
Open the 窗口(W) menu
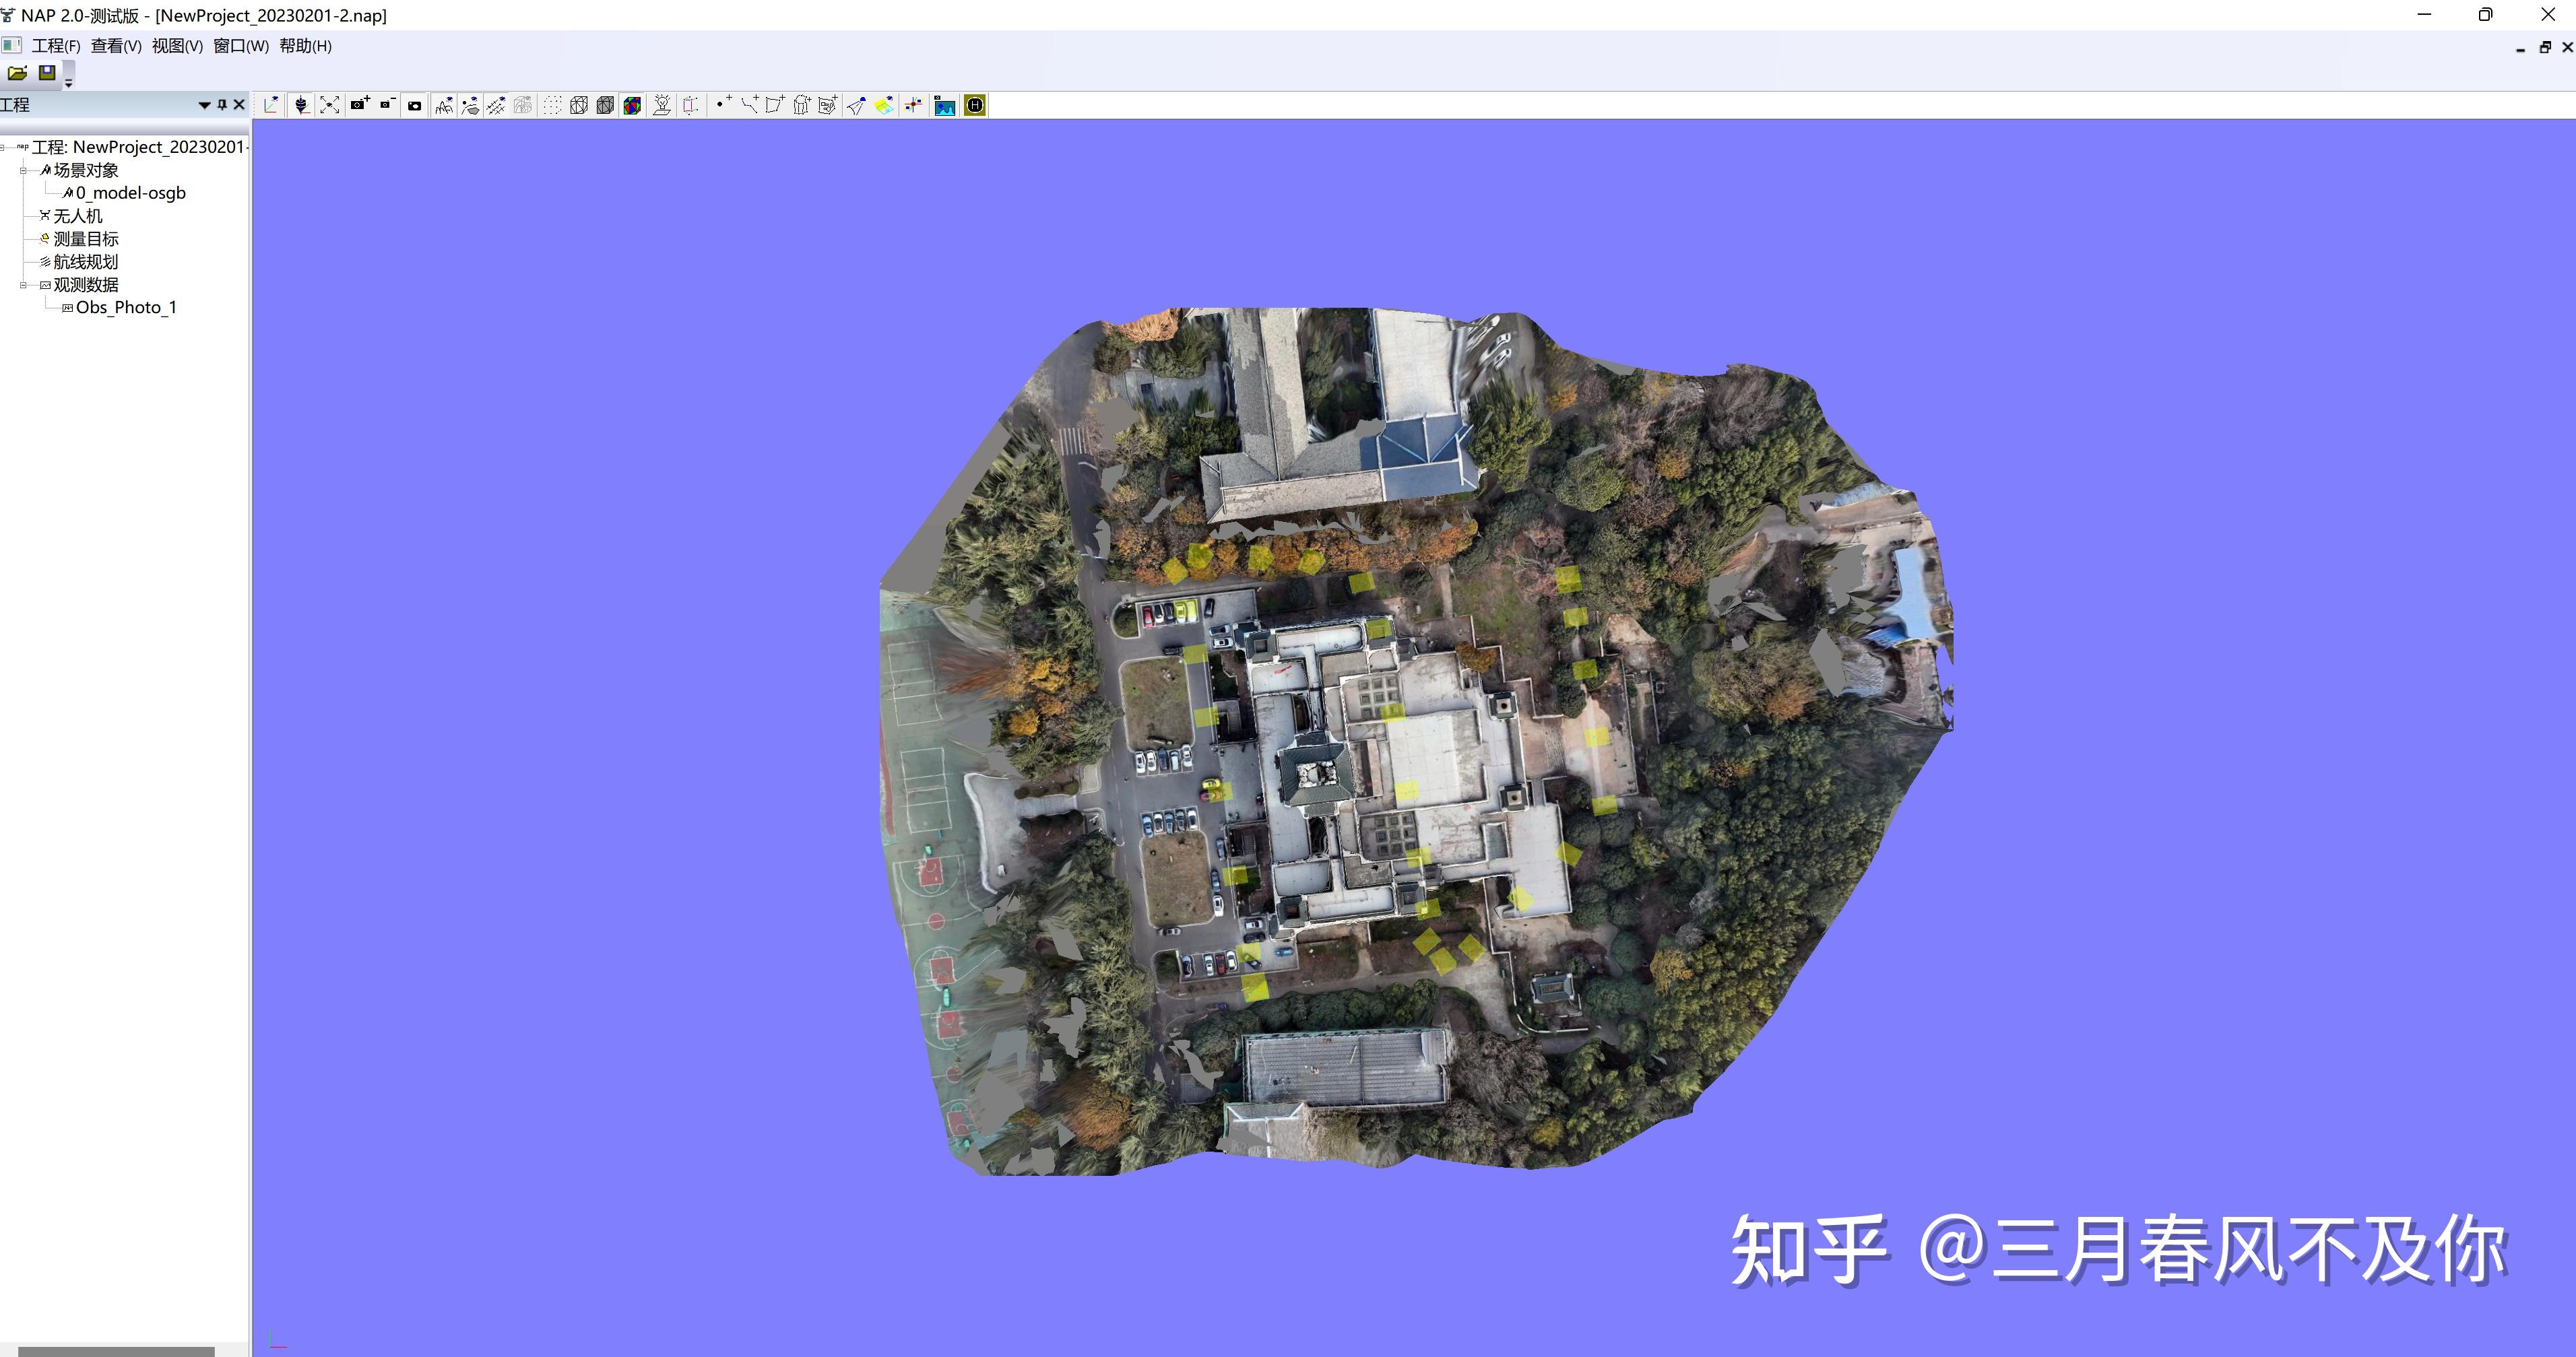pyautogui.click(x=241, y=46)
